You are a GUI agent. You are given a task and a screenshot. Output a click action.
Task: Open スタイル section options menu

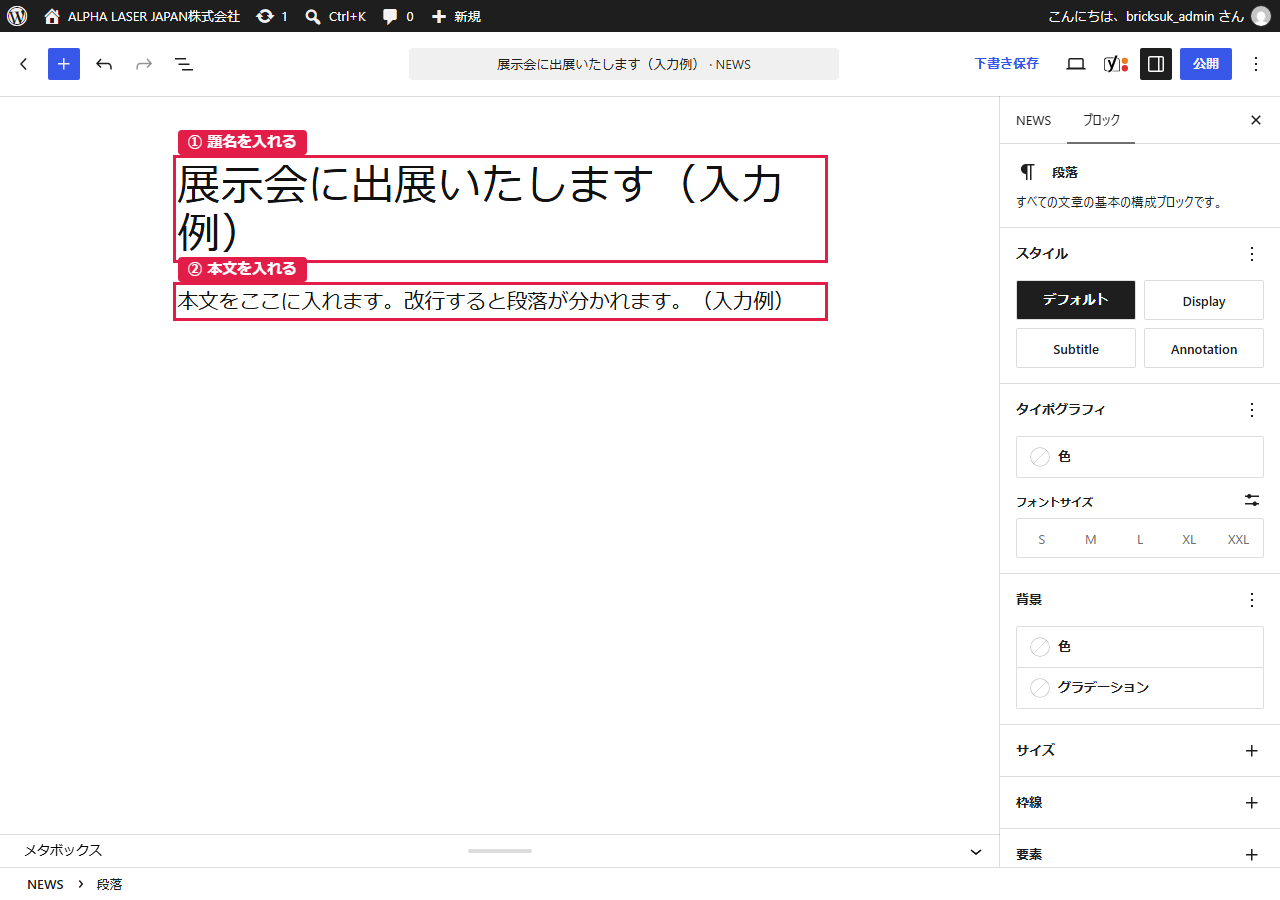click(x=1252, y=254)
